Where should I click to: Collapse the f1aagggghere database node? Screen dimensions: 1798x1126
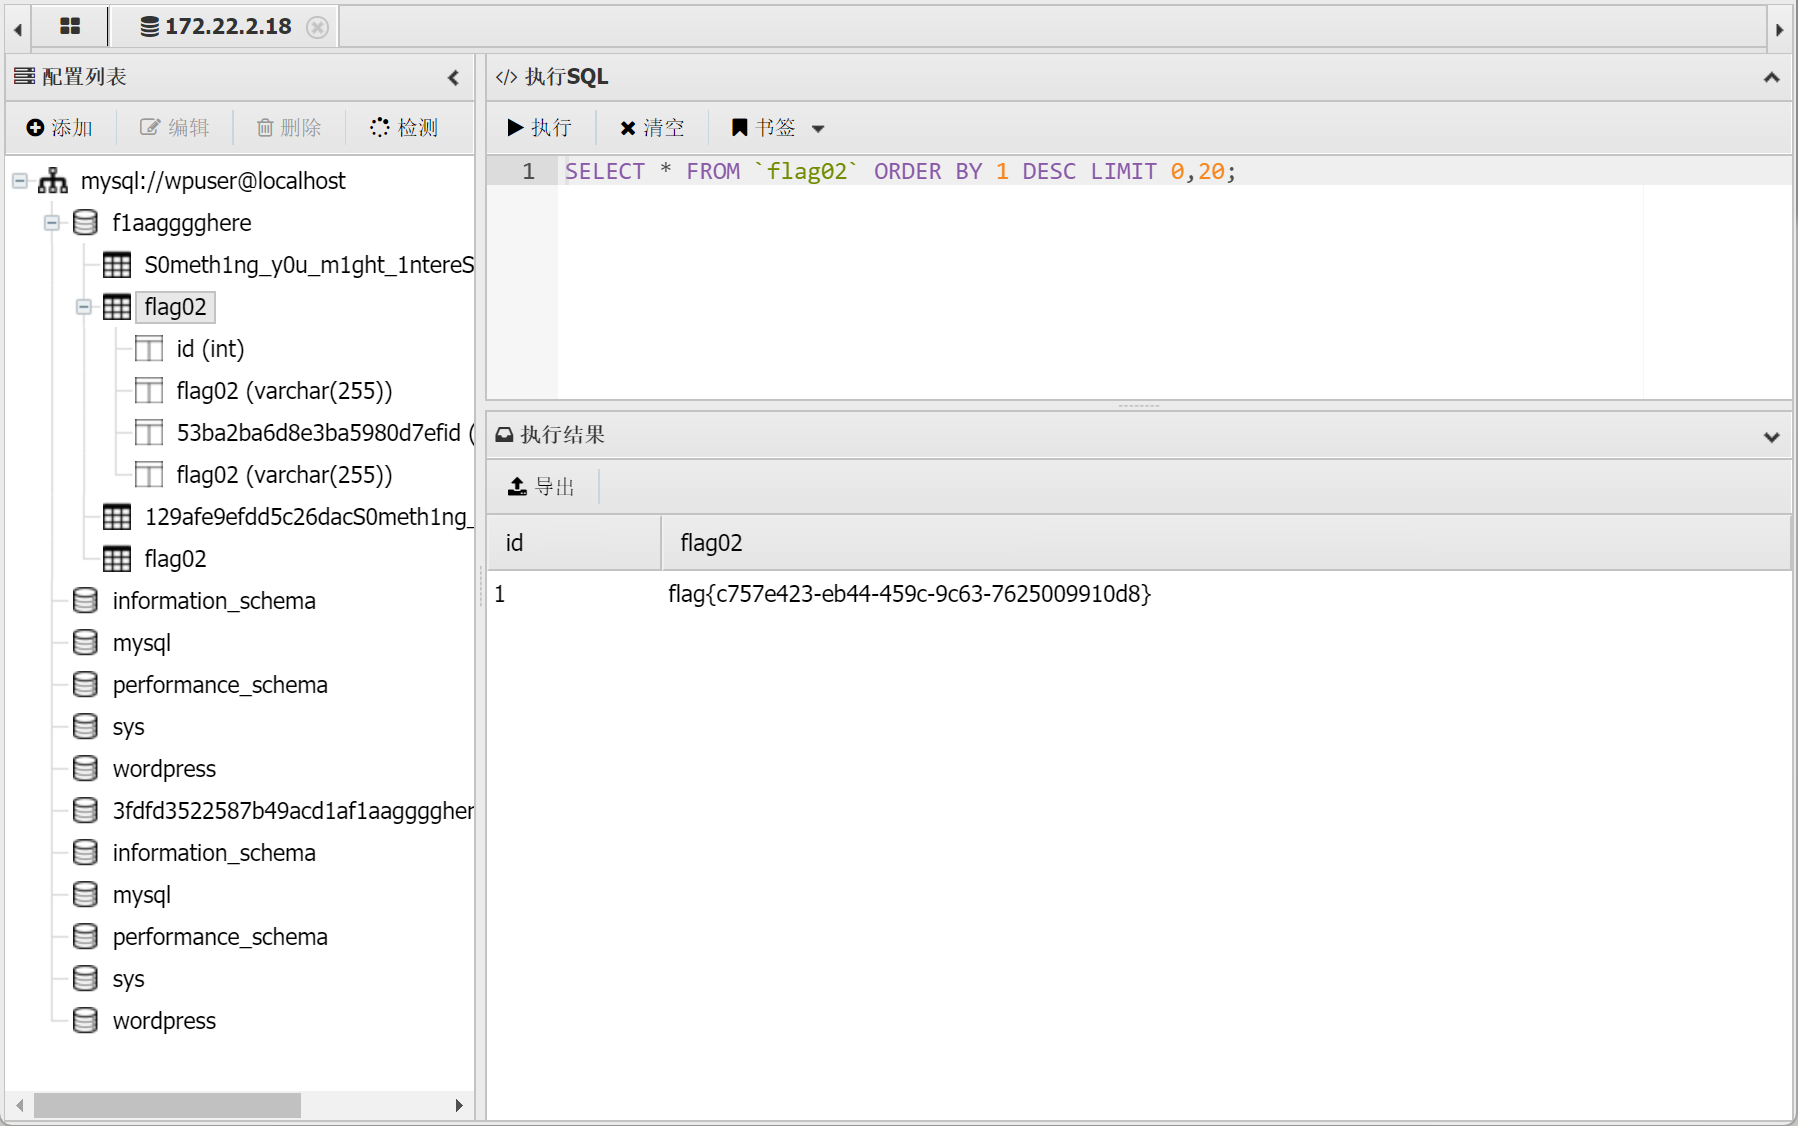52,223
